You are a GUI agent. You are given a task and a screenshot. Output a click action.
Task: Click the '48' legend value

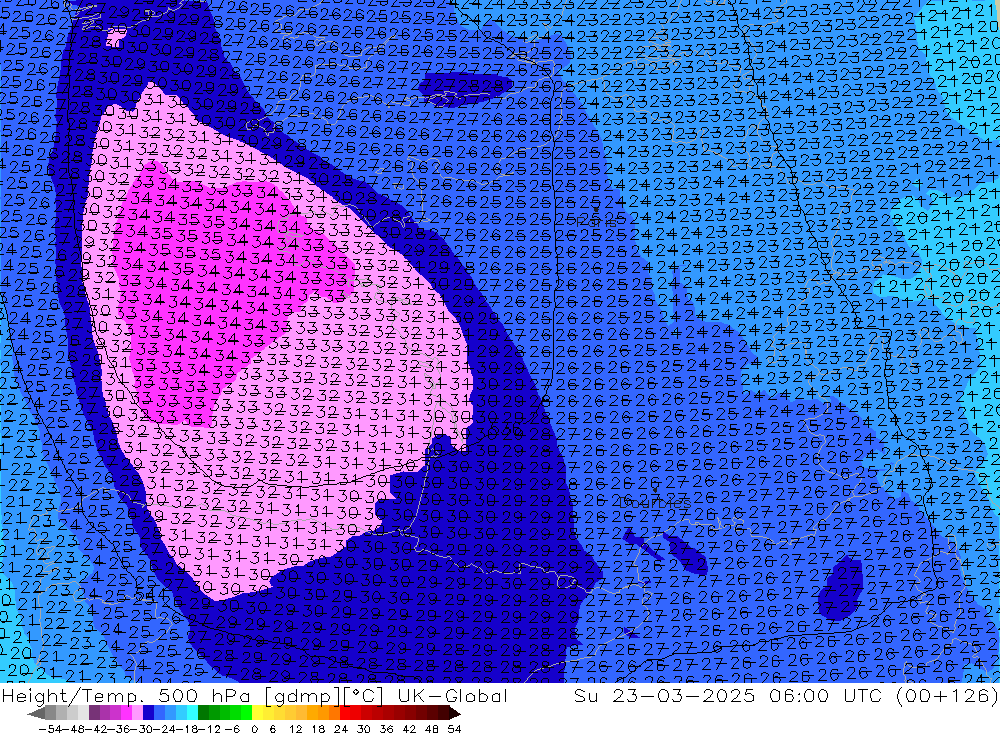coord(432,729)
